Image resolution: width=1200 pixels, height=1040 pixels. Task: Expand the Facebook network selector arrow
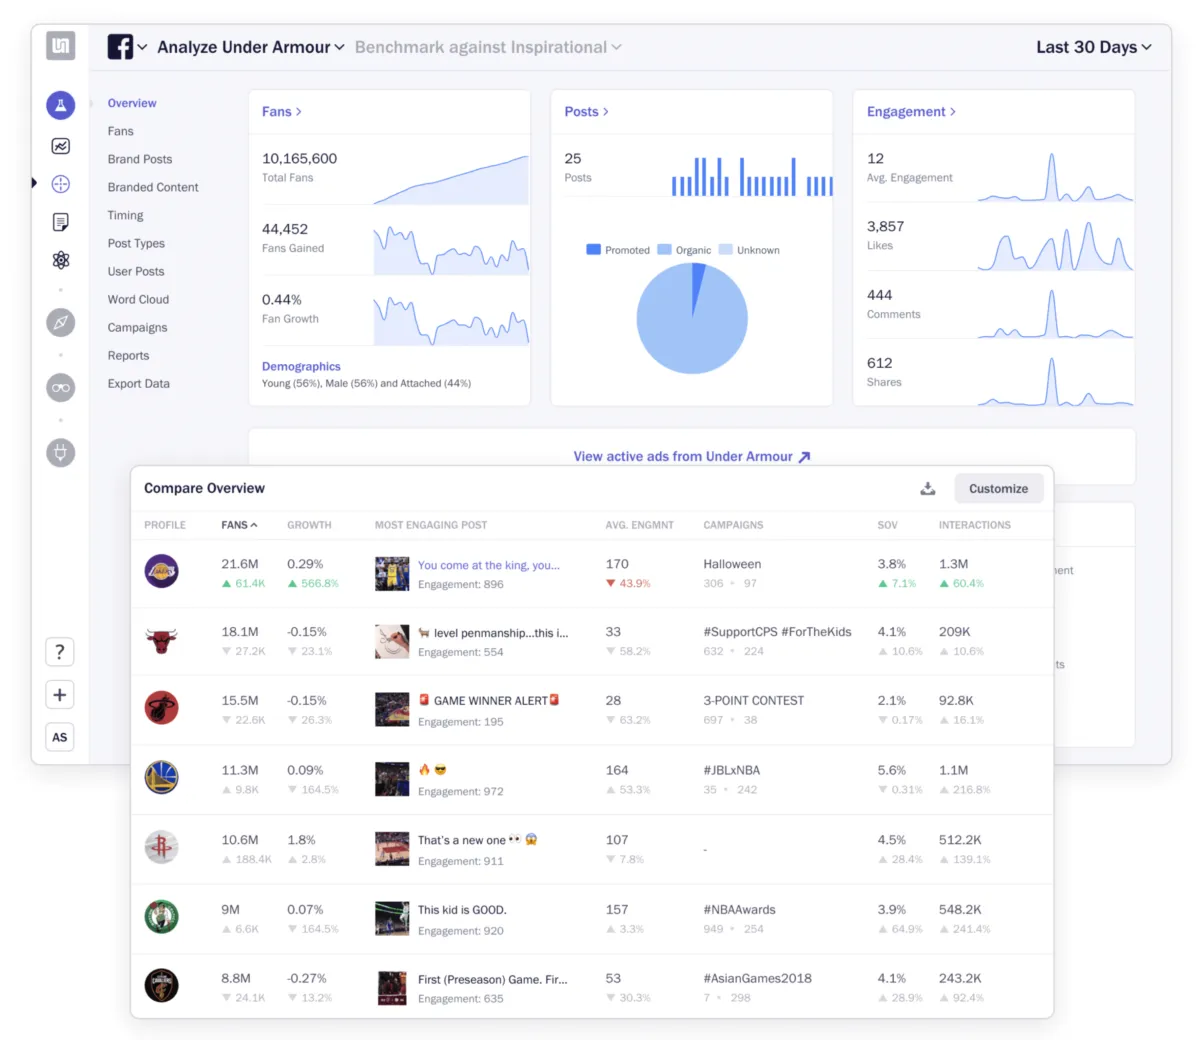pos(142,47)
